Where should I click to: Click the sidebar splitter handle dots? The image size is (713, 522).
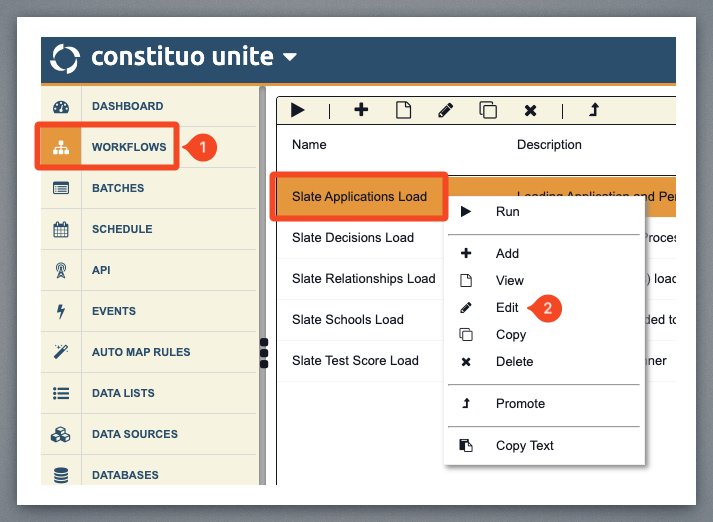click(x=264, y=353)
